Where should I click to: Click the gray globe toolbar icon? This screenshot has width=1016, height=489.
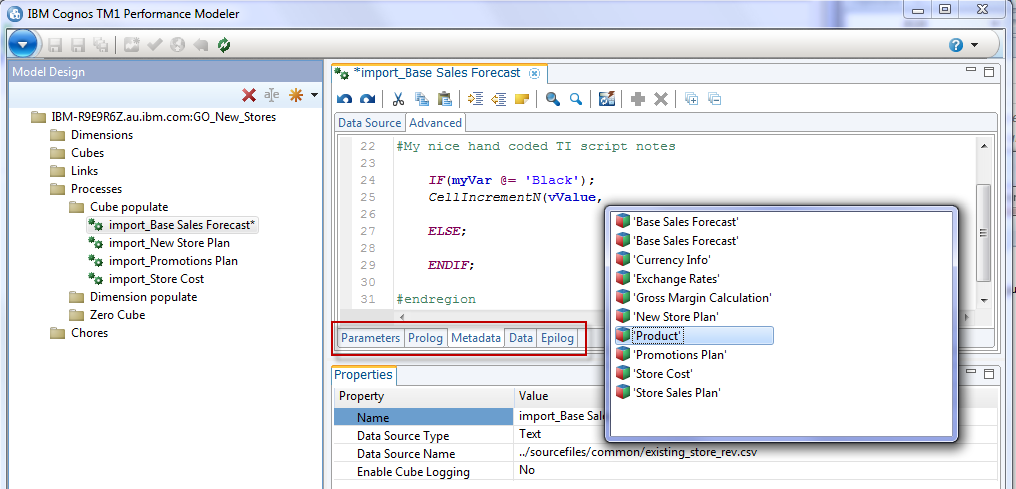click(x=178, y=45)
